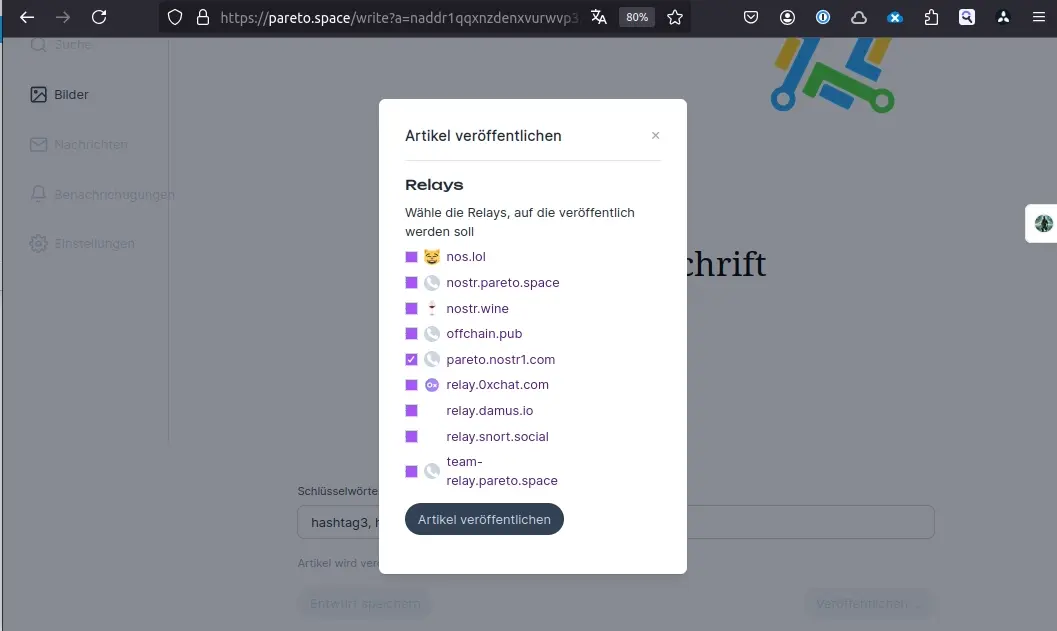The image size is (1057, 631).
Task: Open the Firefox hamburger menu
Action: [1039, 18]
